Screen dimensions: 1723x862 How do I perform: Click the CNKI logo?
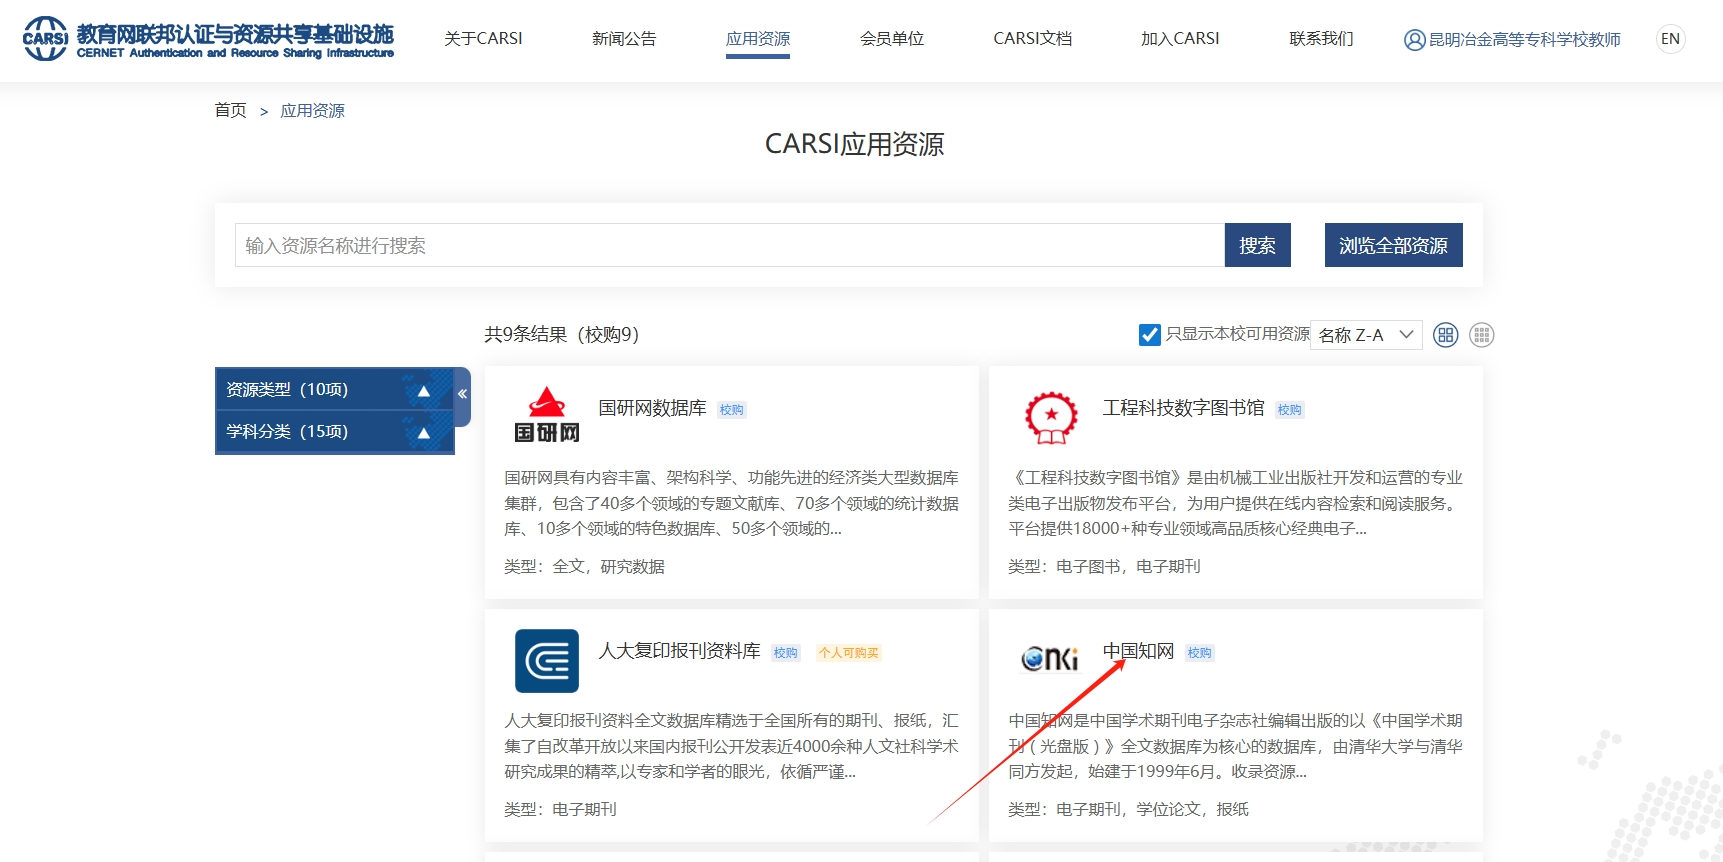pos(1050,658)
